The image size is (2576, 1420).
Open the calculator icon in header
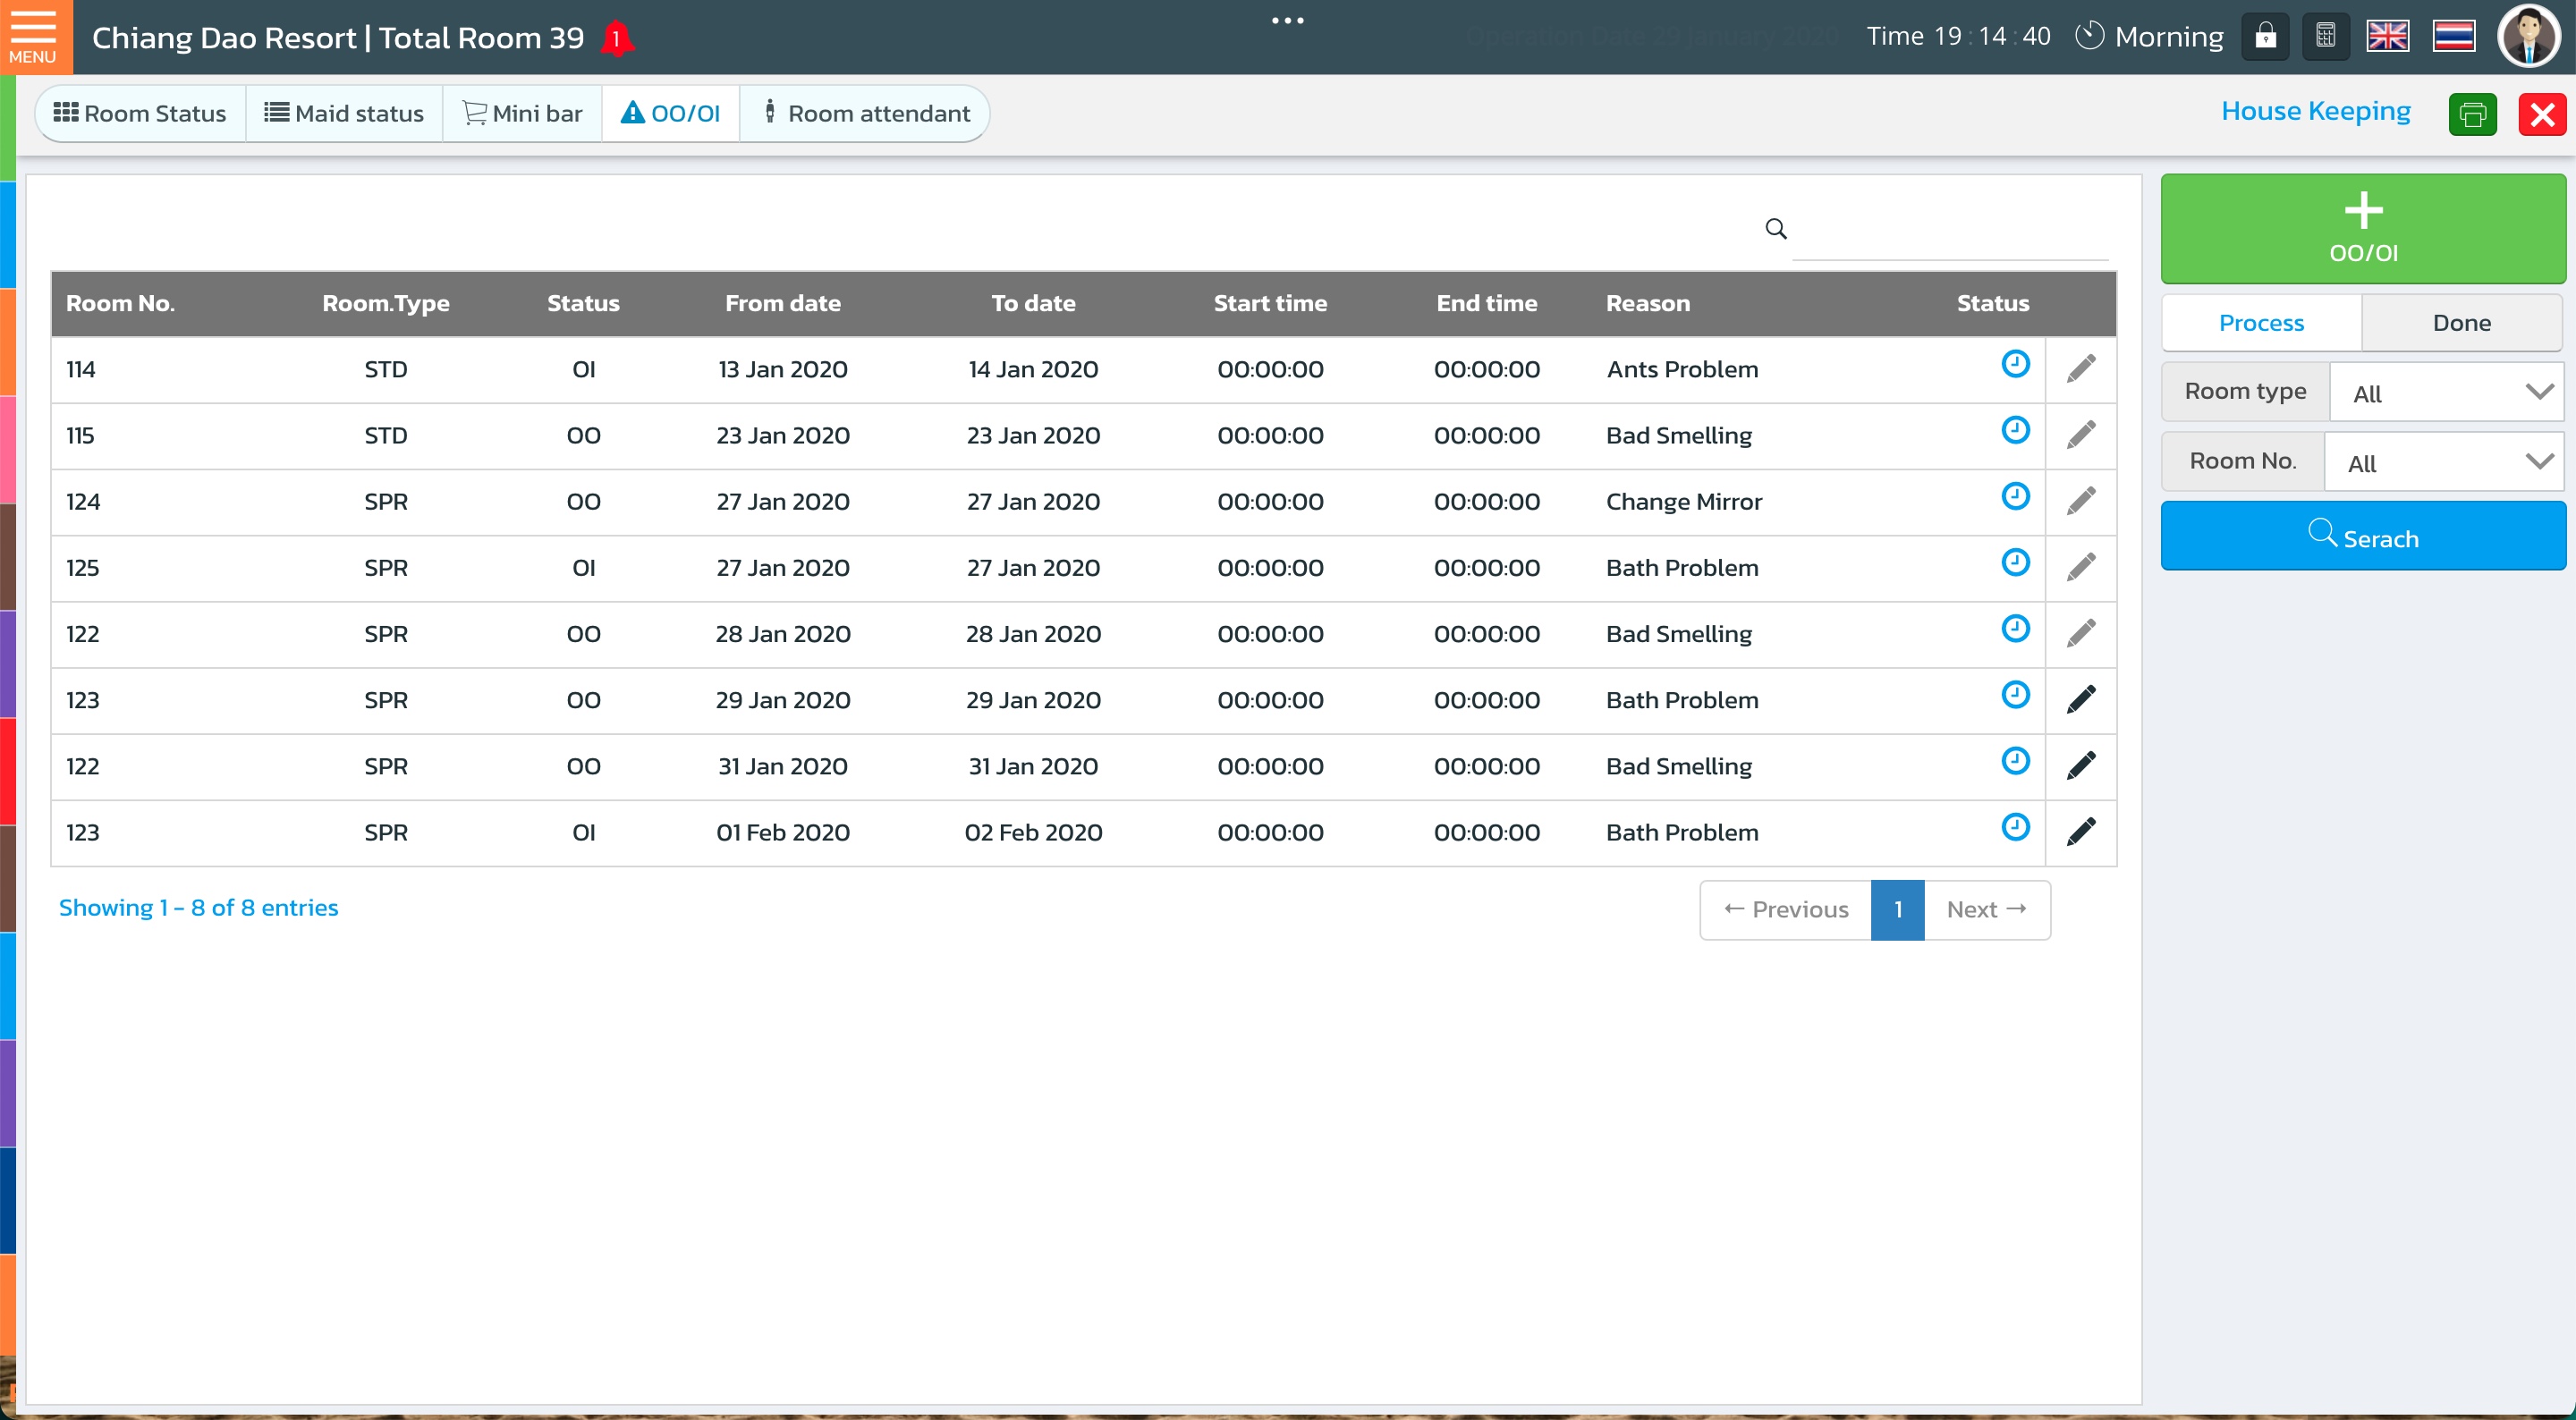click(x=2325, y=37)
